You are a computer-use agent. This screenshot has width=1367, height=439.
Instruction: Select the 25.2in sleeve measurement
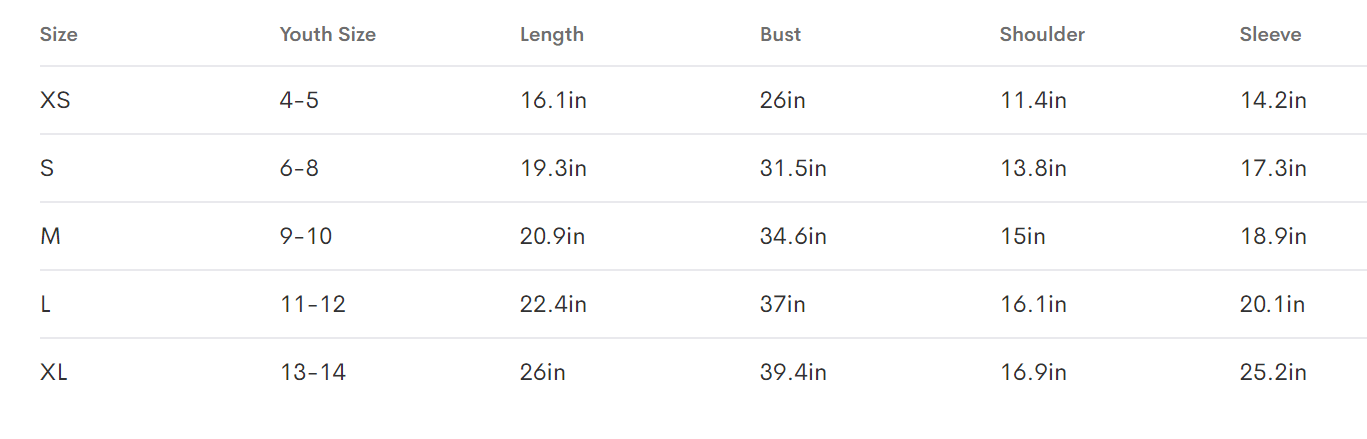point(1273,372)
